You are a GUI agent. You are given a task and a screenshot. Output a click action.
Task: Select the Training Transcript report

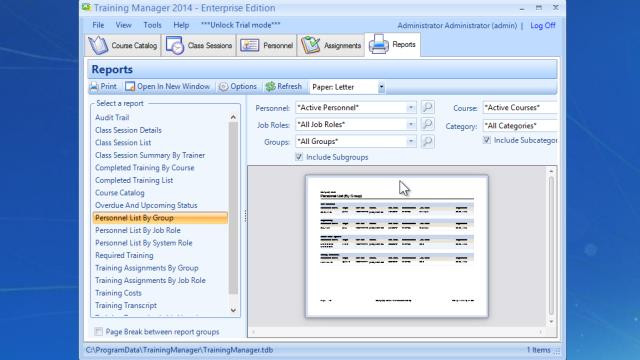126,305
